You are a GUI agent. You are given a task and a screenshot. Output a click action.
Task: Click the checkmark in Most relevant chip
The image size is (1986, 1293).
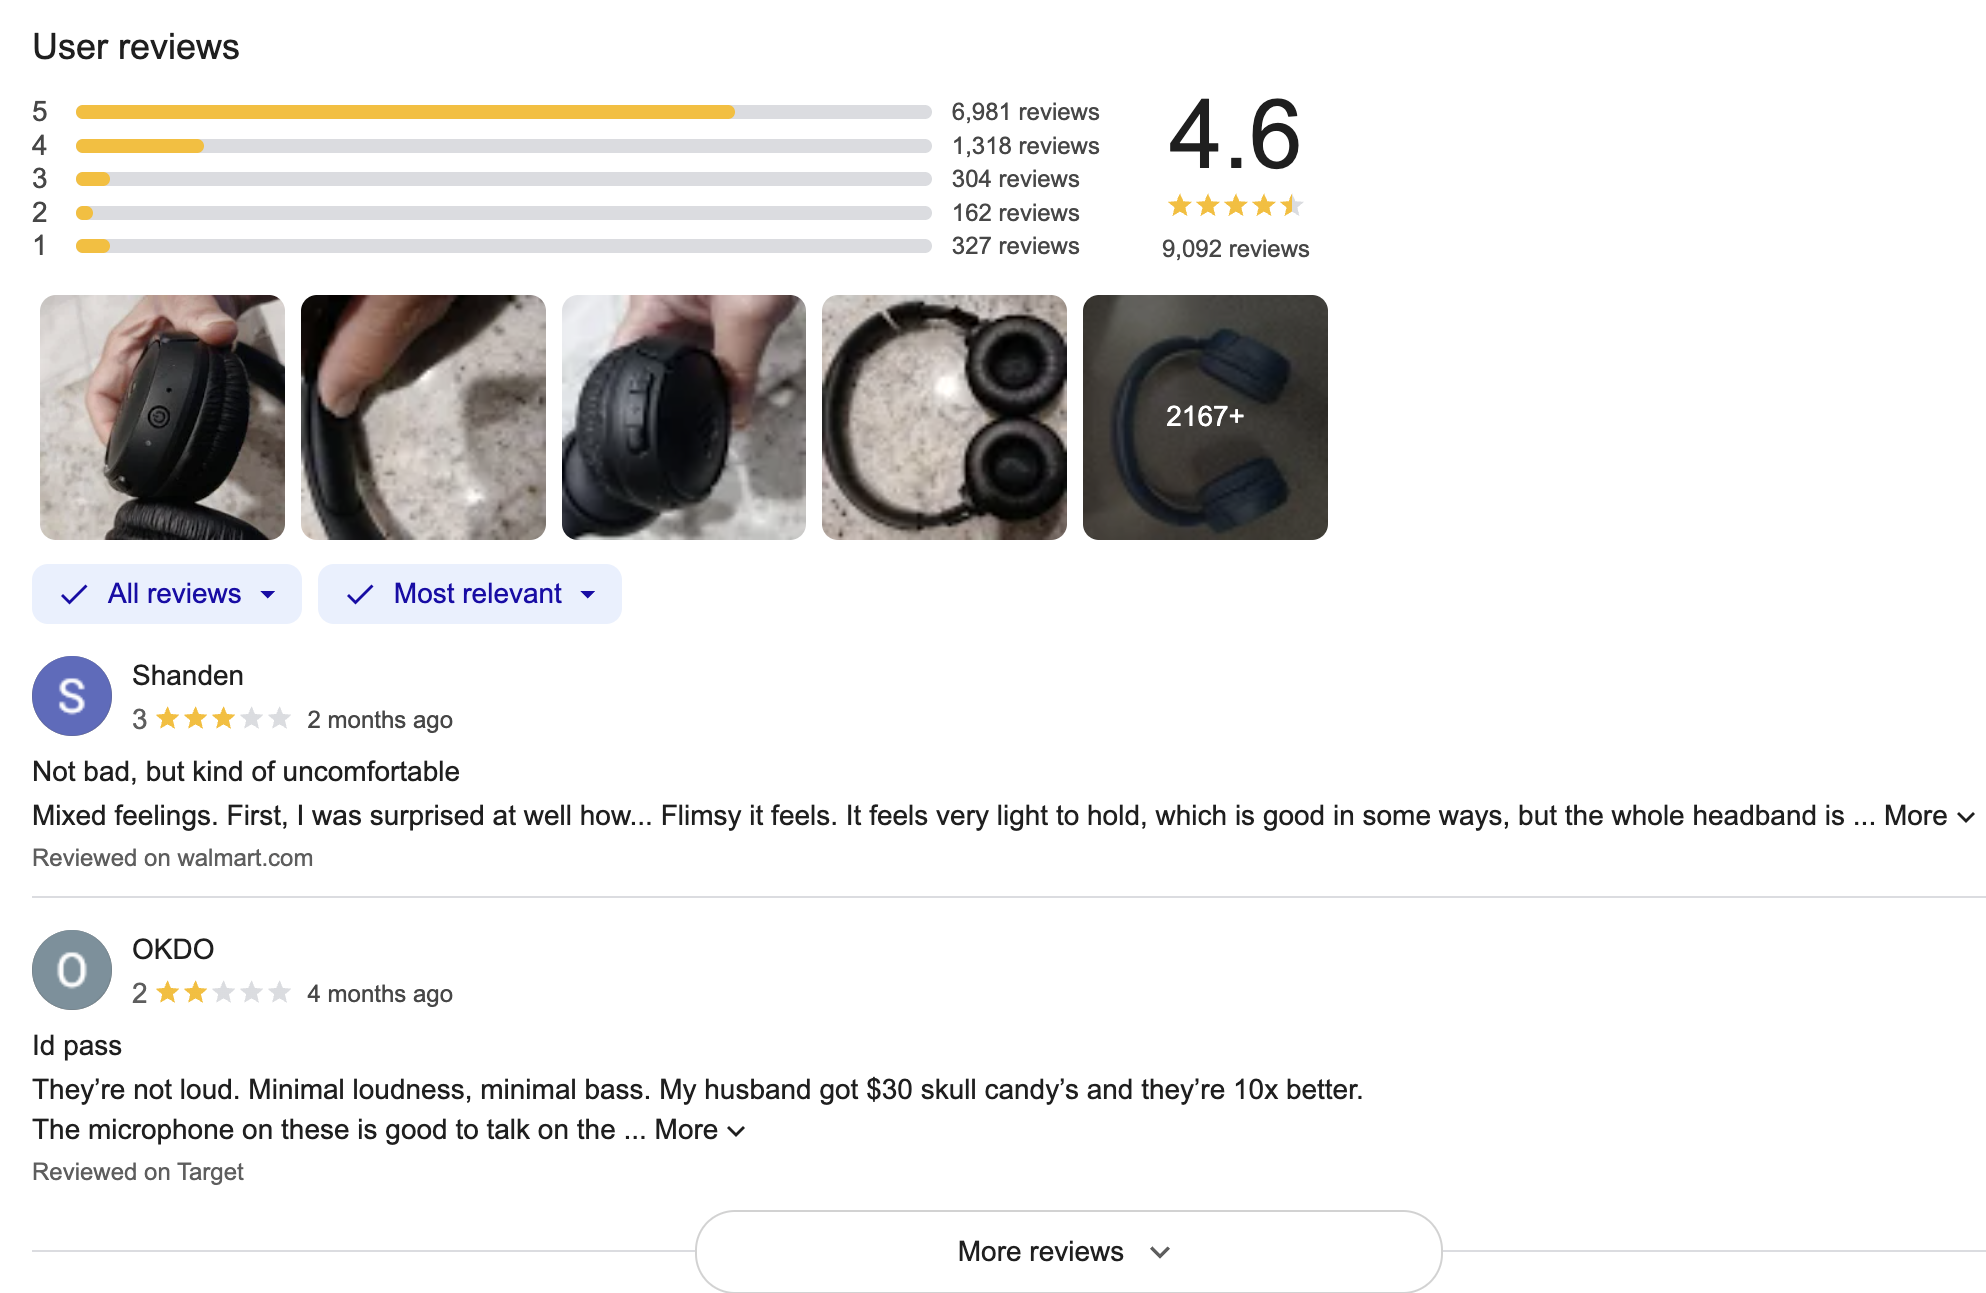(361, 593)
